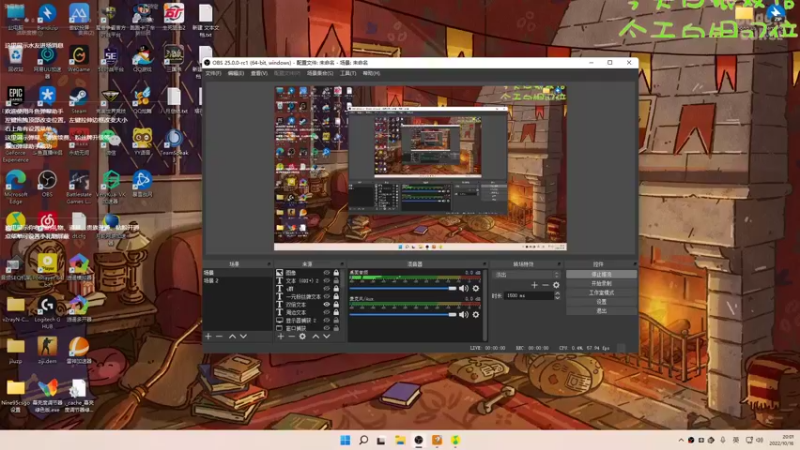The height and width of the screenshot is (450, 800).
Task: Toggle lock on display capture 2 source
Action: pos(336,320)
